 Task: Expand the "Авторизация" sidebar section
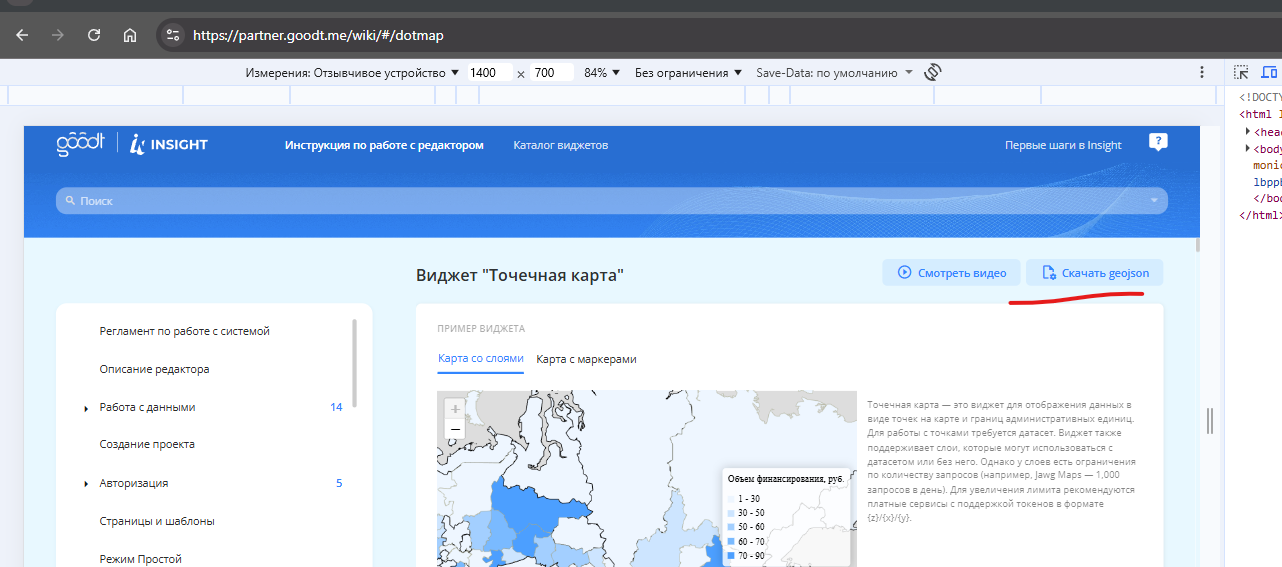point(86,484)
